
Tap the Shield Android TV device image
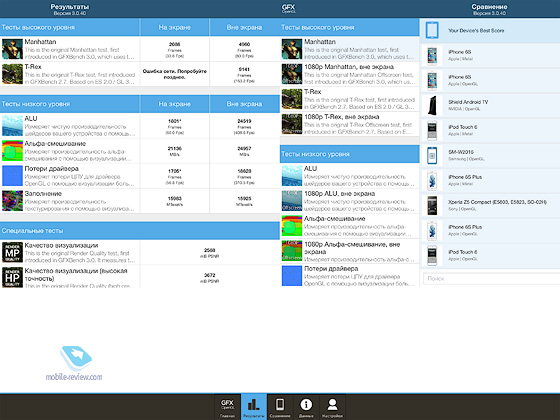432,105
